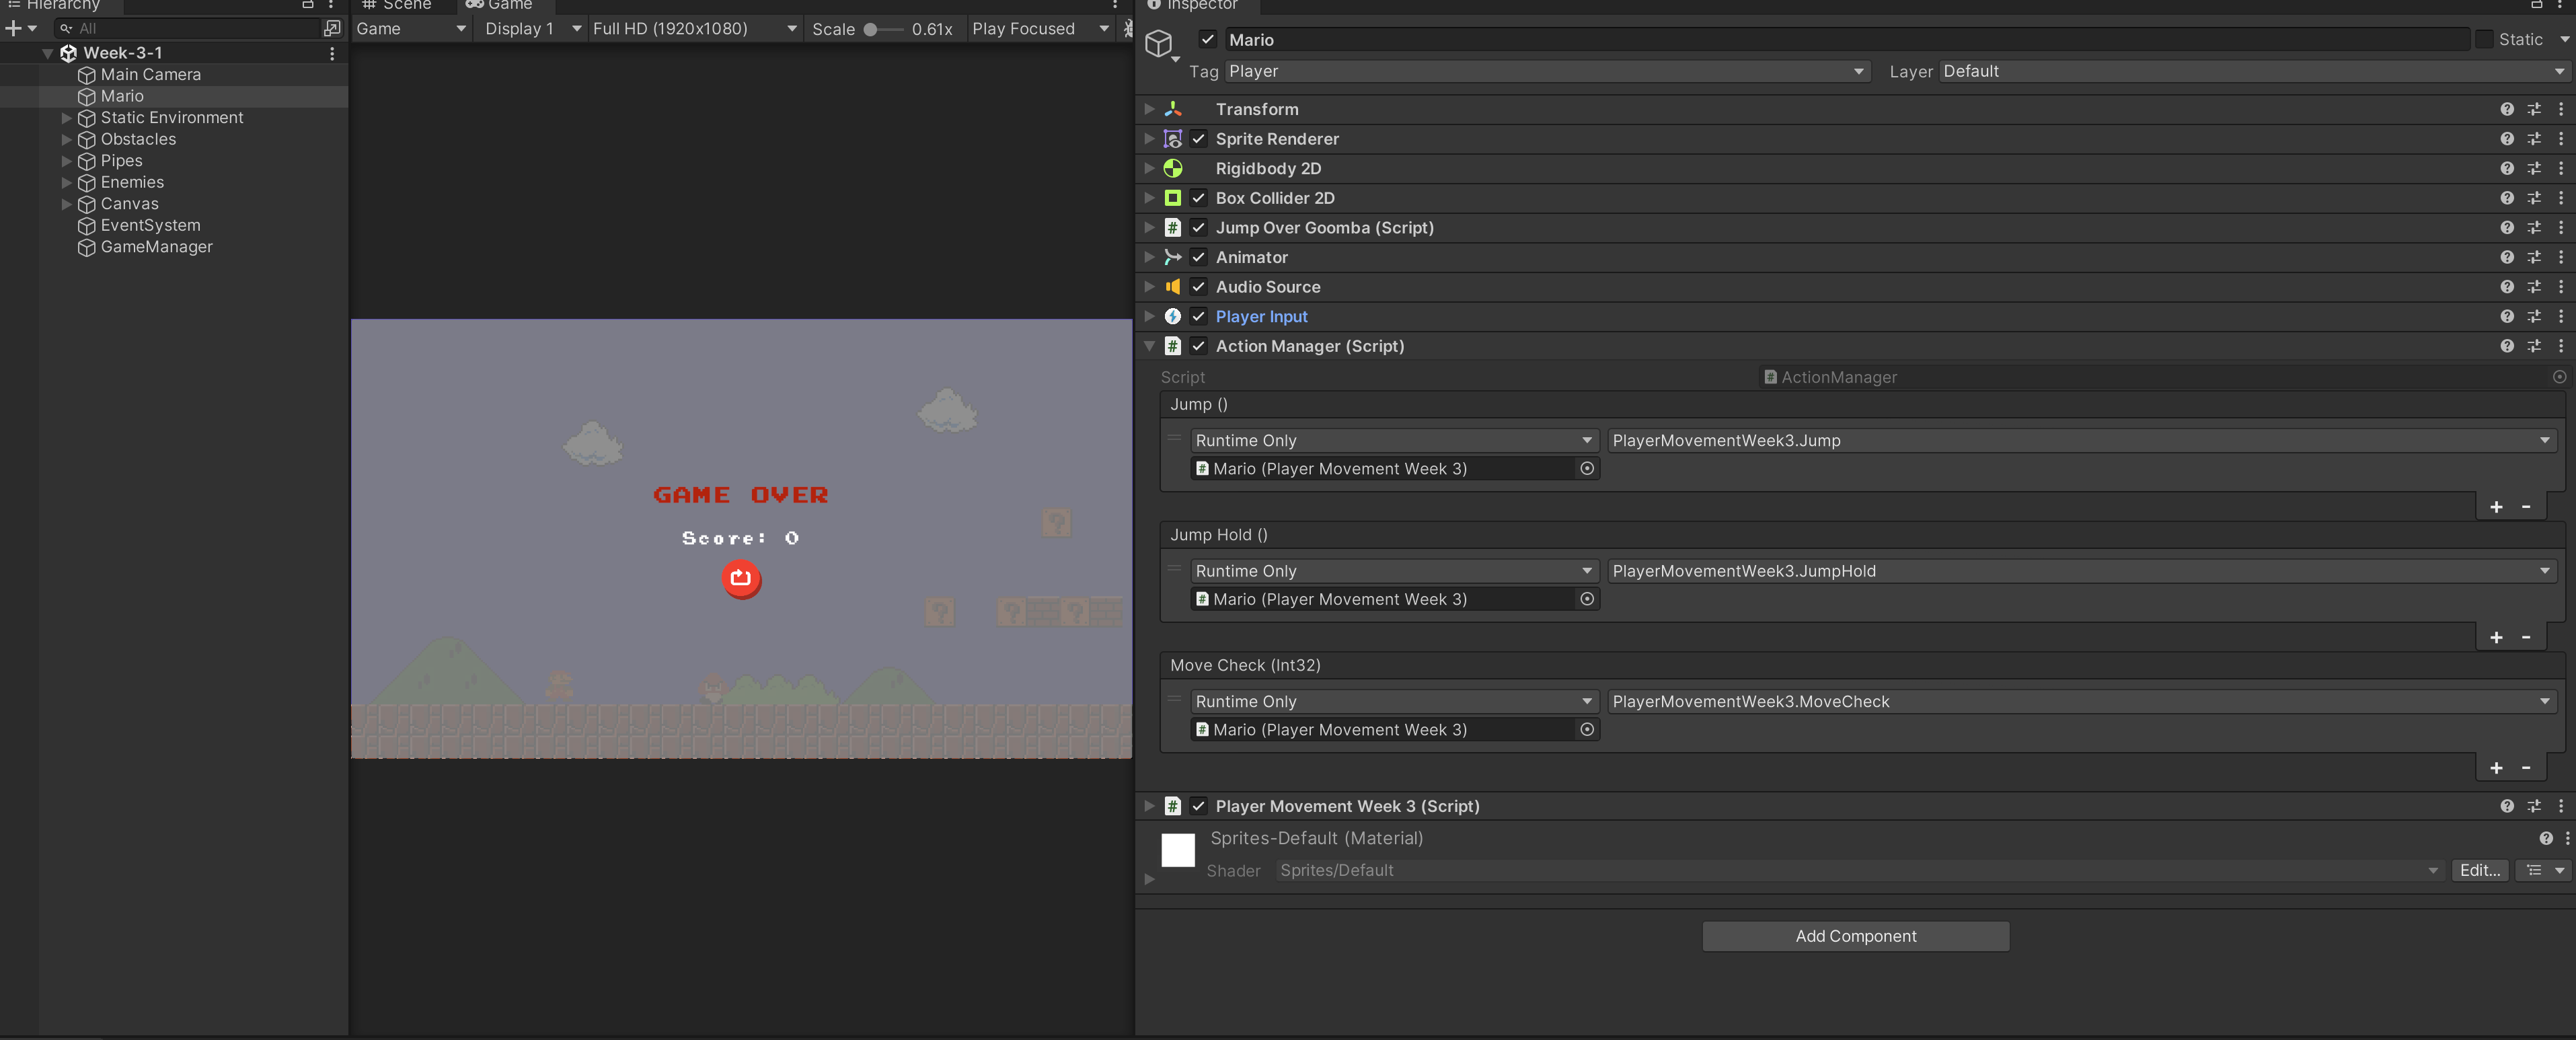The image size is (2576, 1040).
Task: Expand the Transform component
Action: [1149, 109]
